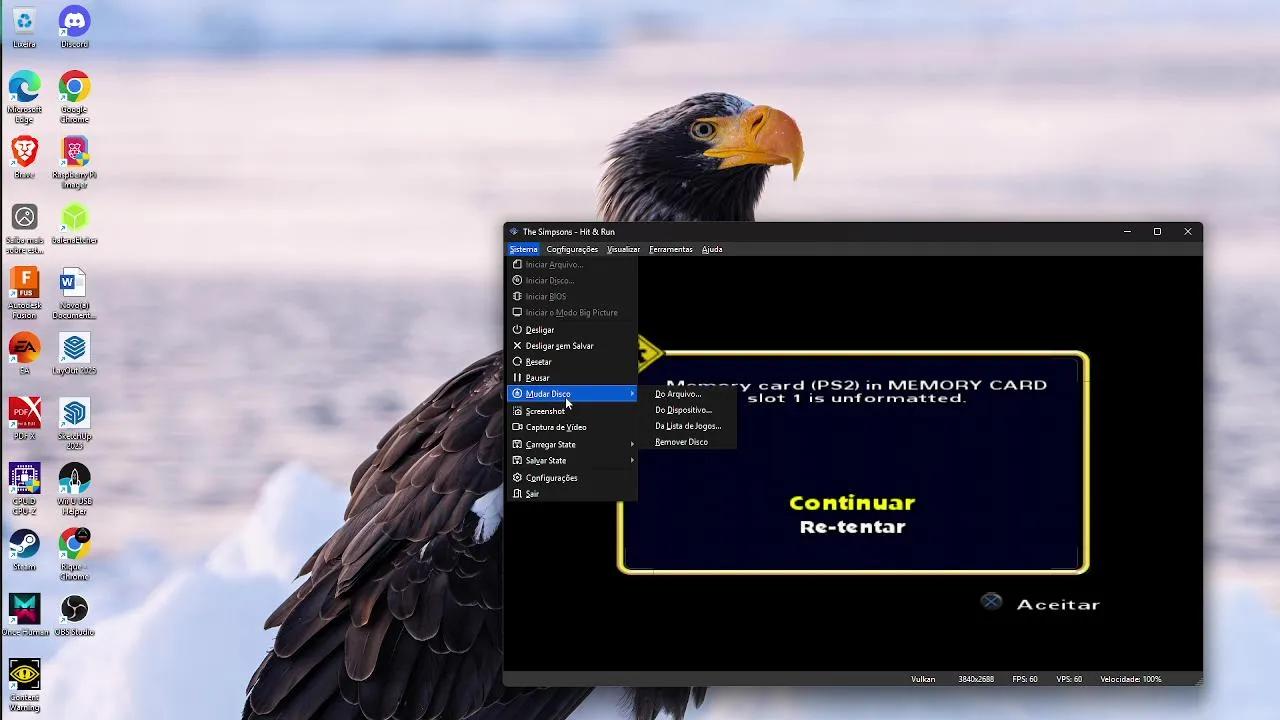Viewport: 1280px width, 720px height.
Task: Click VPS: 60 in status bar
Action: point(1069,679)
